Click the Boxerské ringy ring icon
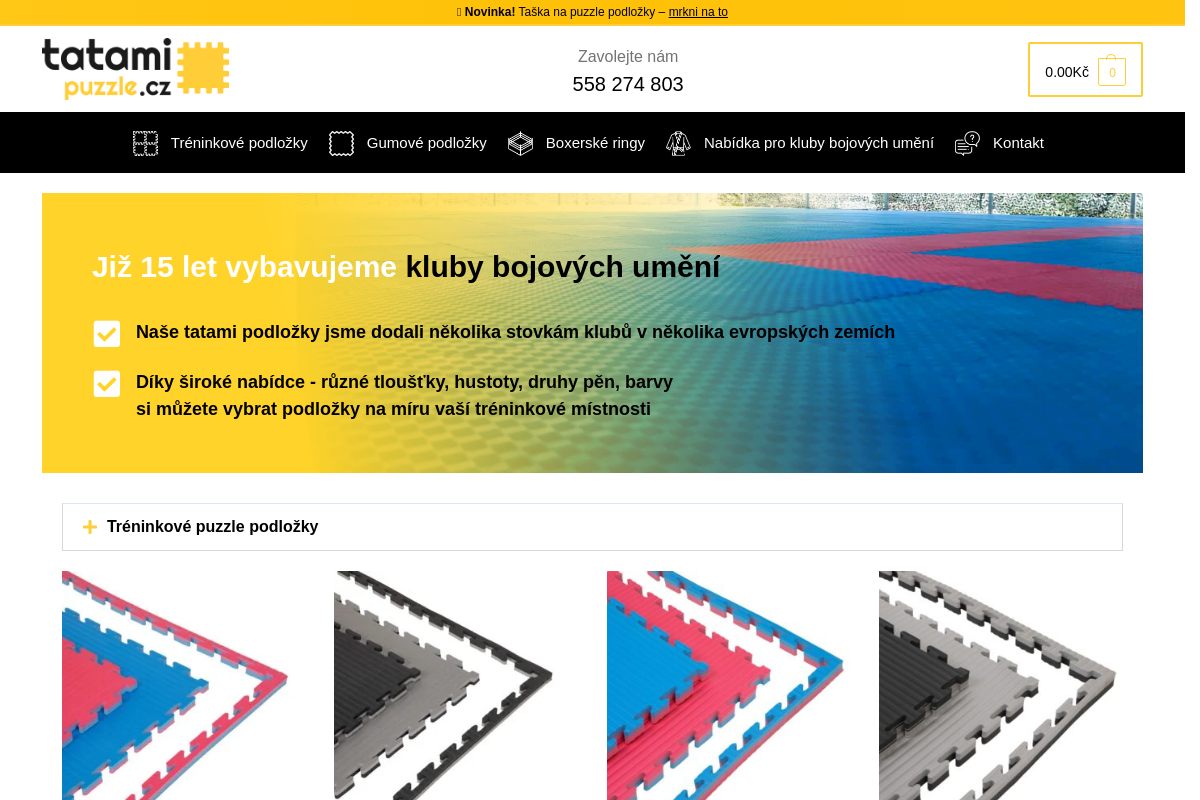Viewport: 1200px width, 800px height. coord(520,143)
